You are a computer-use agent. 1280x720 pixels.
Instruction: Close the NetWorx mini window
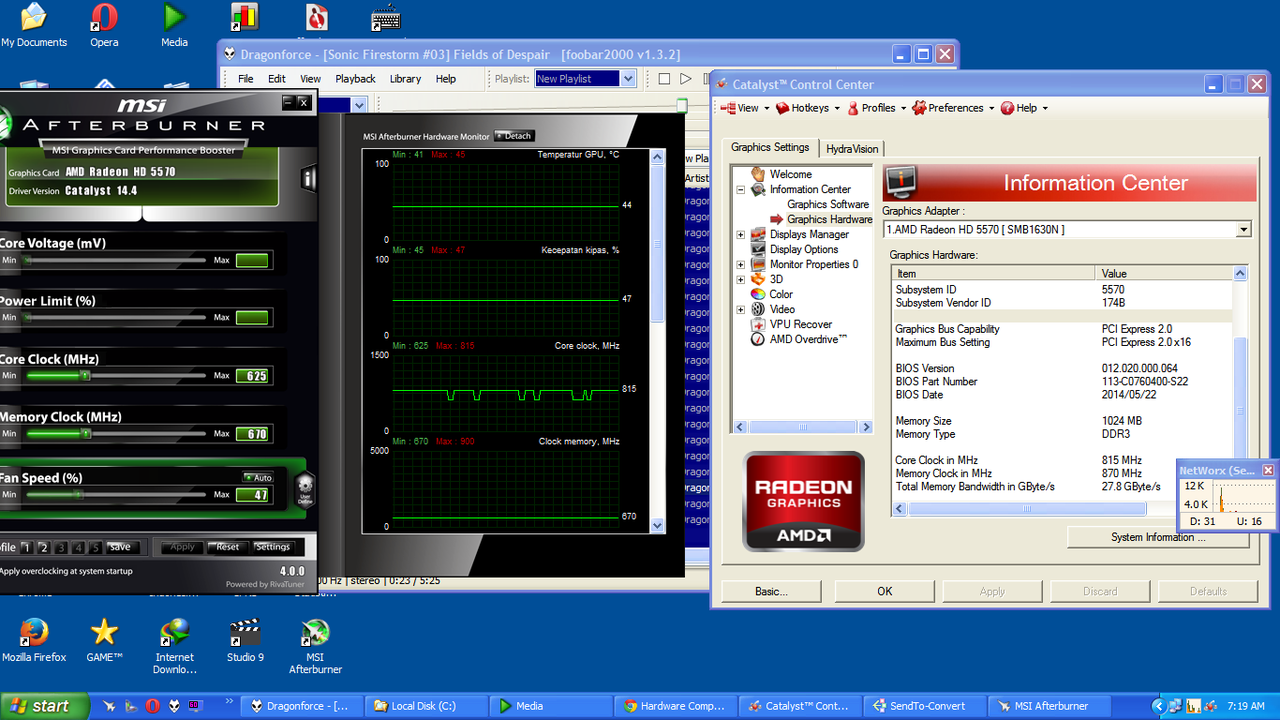point(1268,470)
